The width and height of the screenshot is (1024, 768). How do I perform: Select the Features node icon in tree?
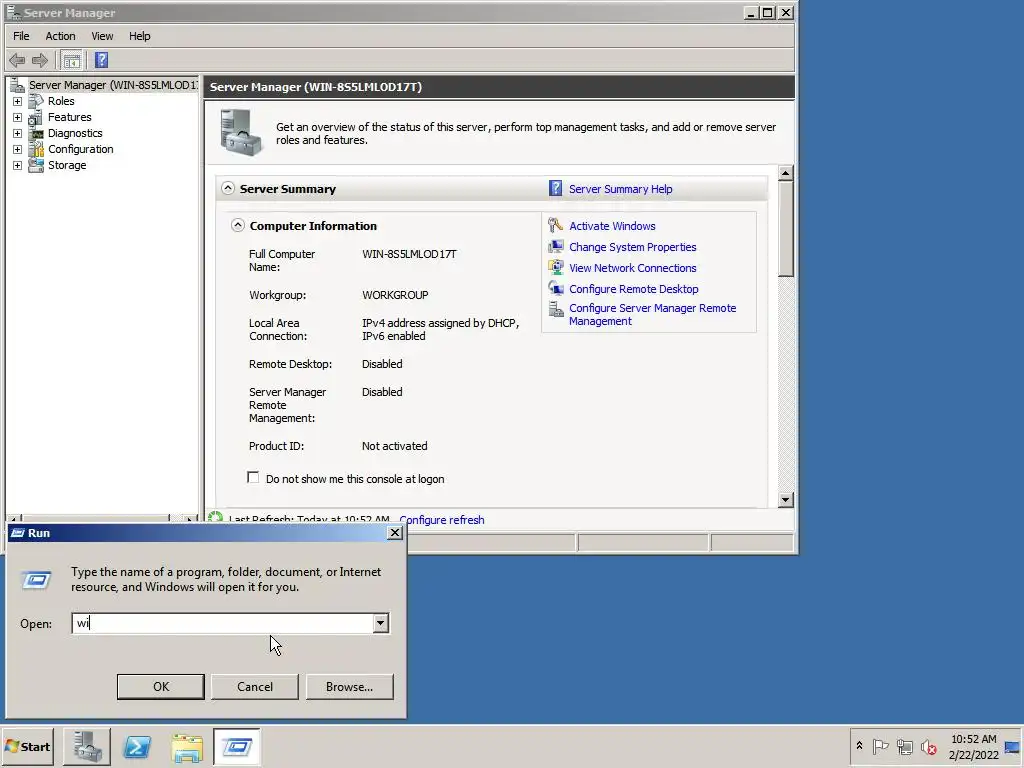(36, 118)
